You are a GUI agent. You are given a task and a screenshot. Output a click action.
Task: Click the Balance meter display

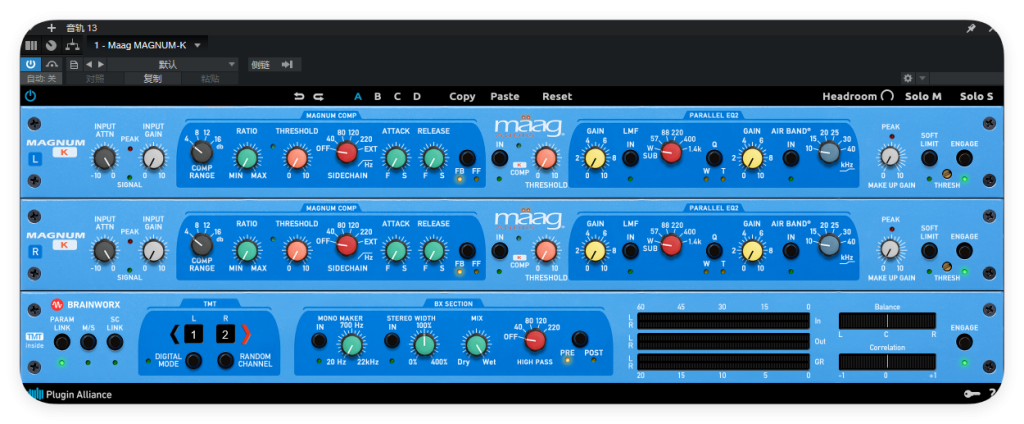887,321
